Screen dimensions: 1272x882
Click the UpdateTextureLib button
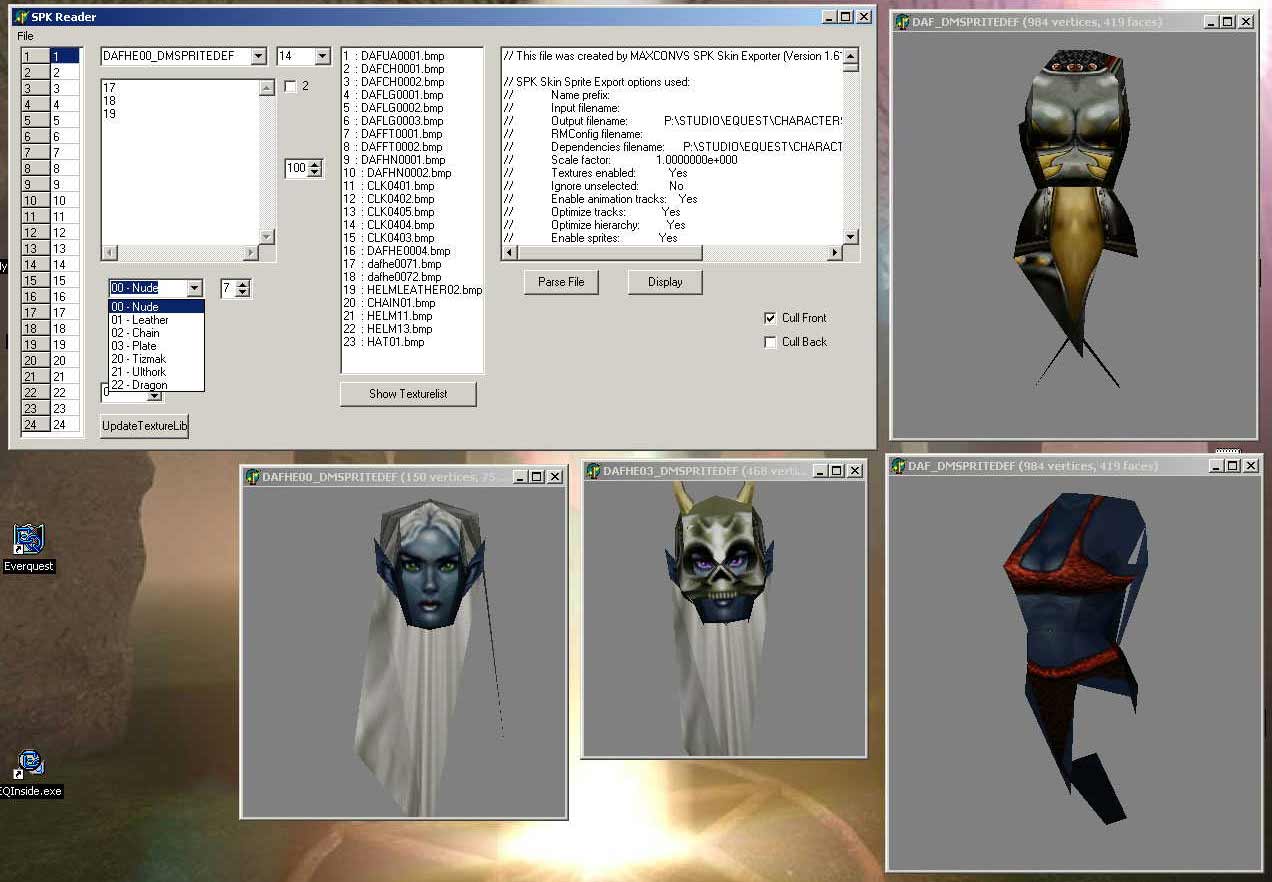click(x=145, y=426)
